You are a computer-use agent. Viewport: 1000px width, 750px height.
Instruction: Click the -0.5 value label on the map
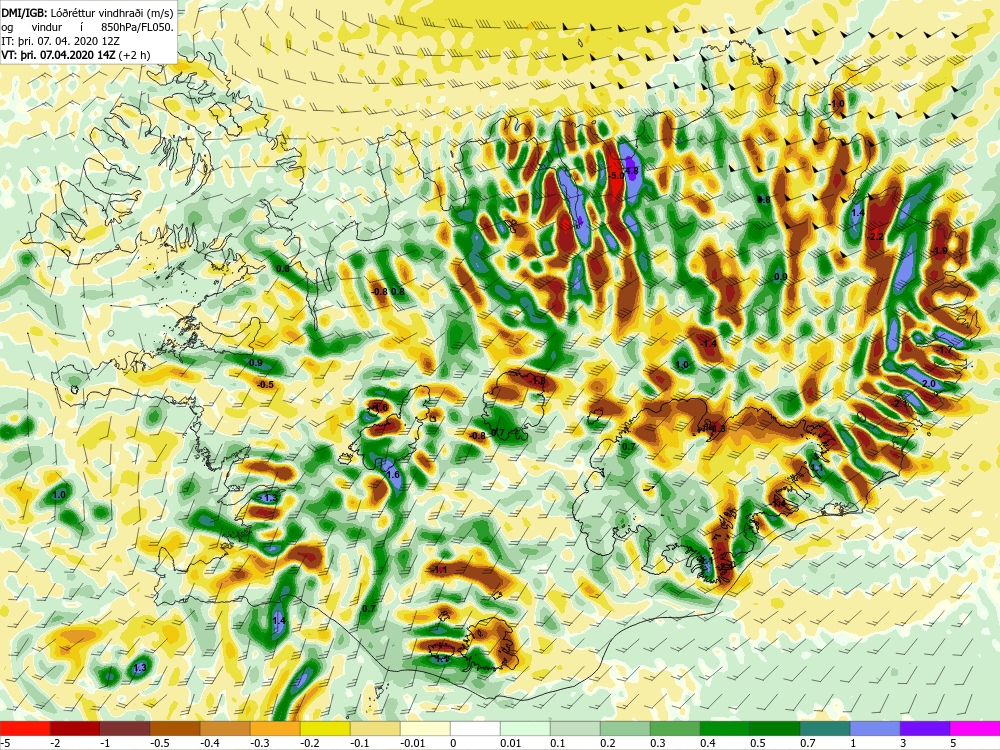265,385
